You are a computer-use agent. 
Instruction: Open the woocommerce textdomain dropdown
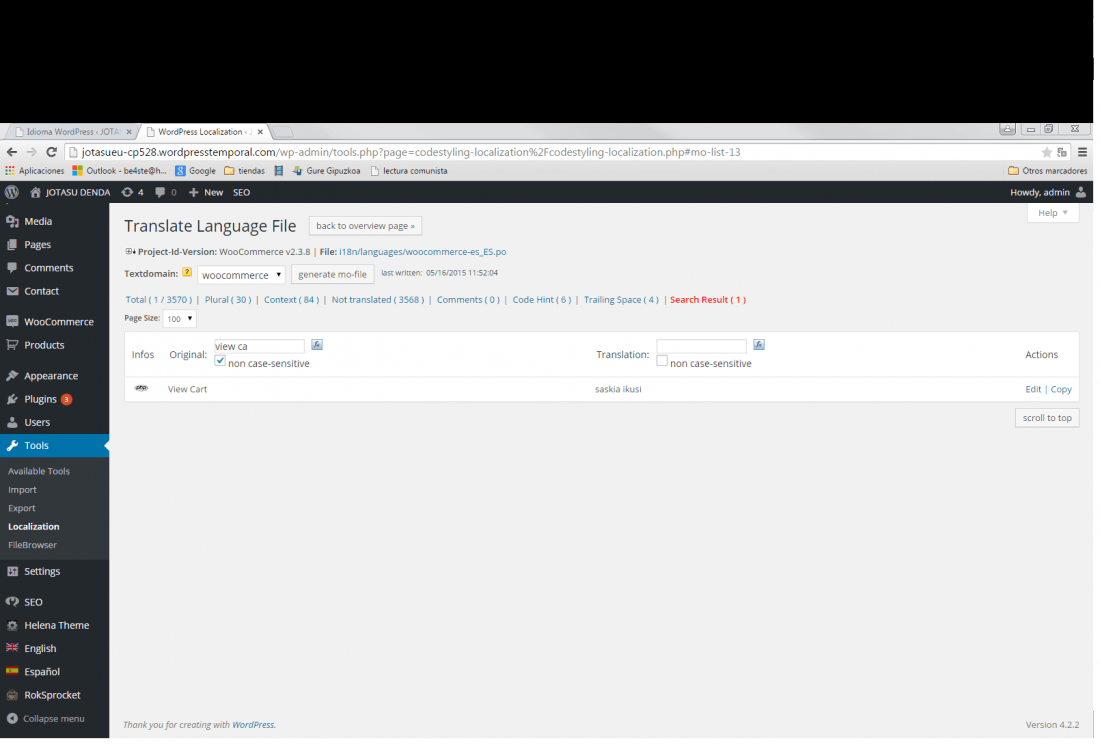243,276
